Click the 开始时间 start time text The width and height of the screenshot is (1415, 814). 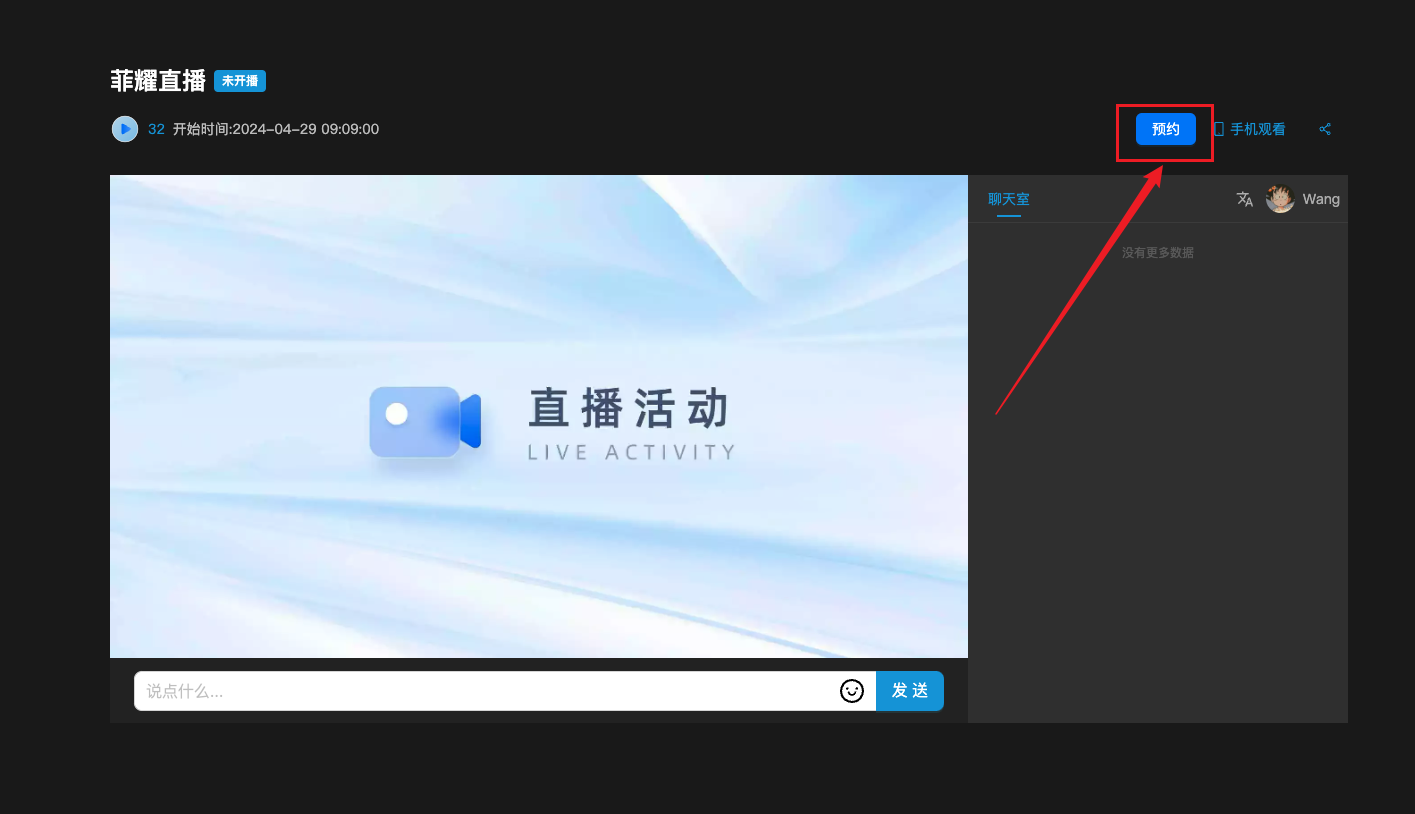click(276, 129)
